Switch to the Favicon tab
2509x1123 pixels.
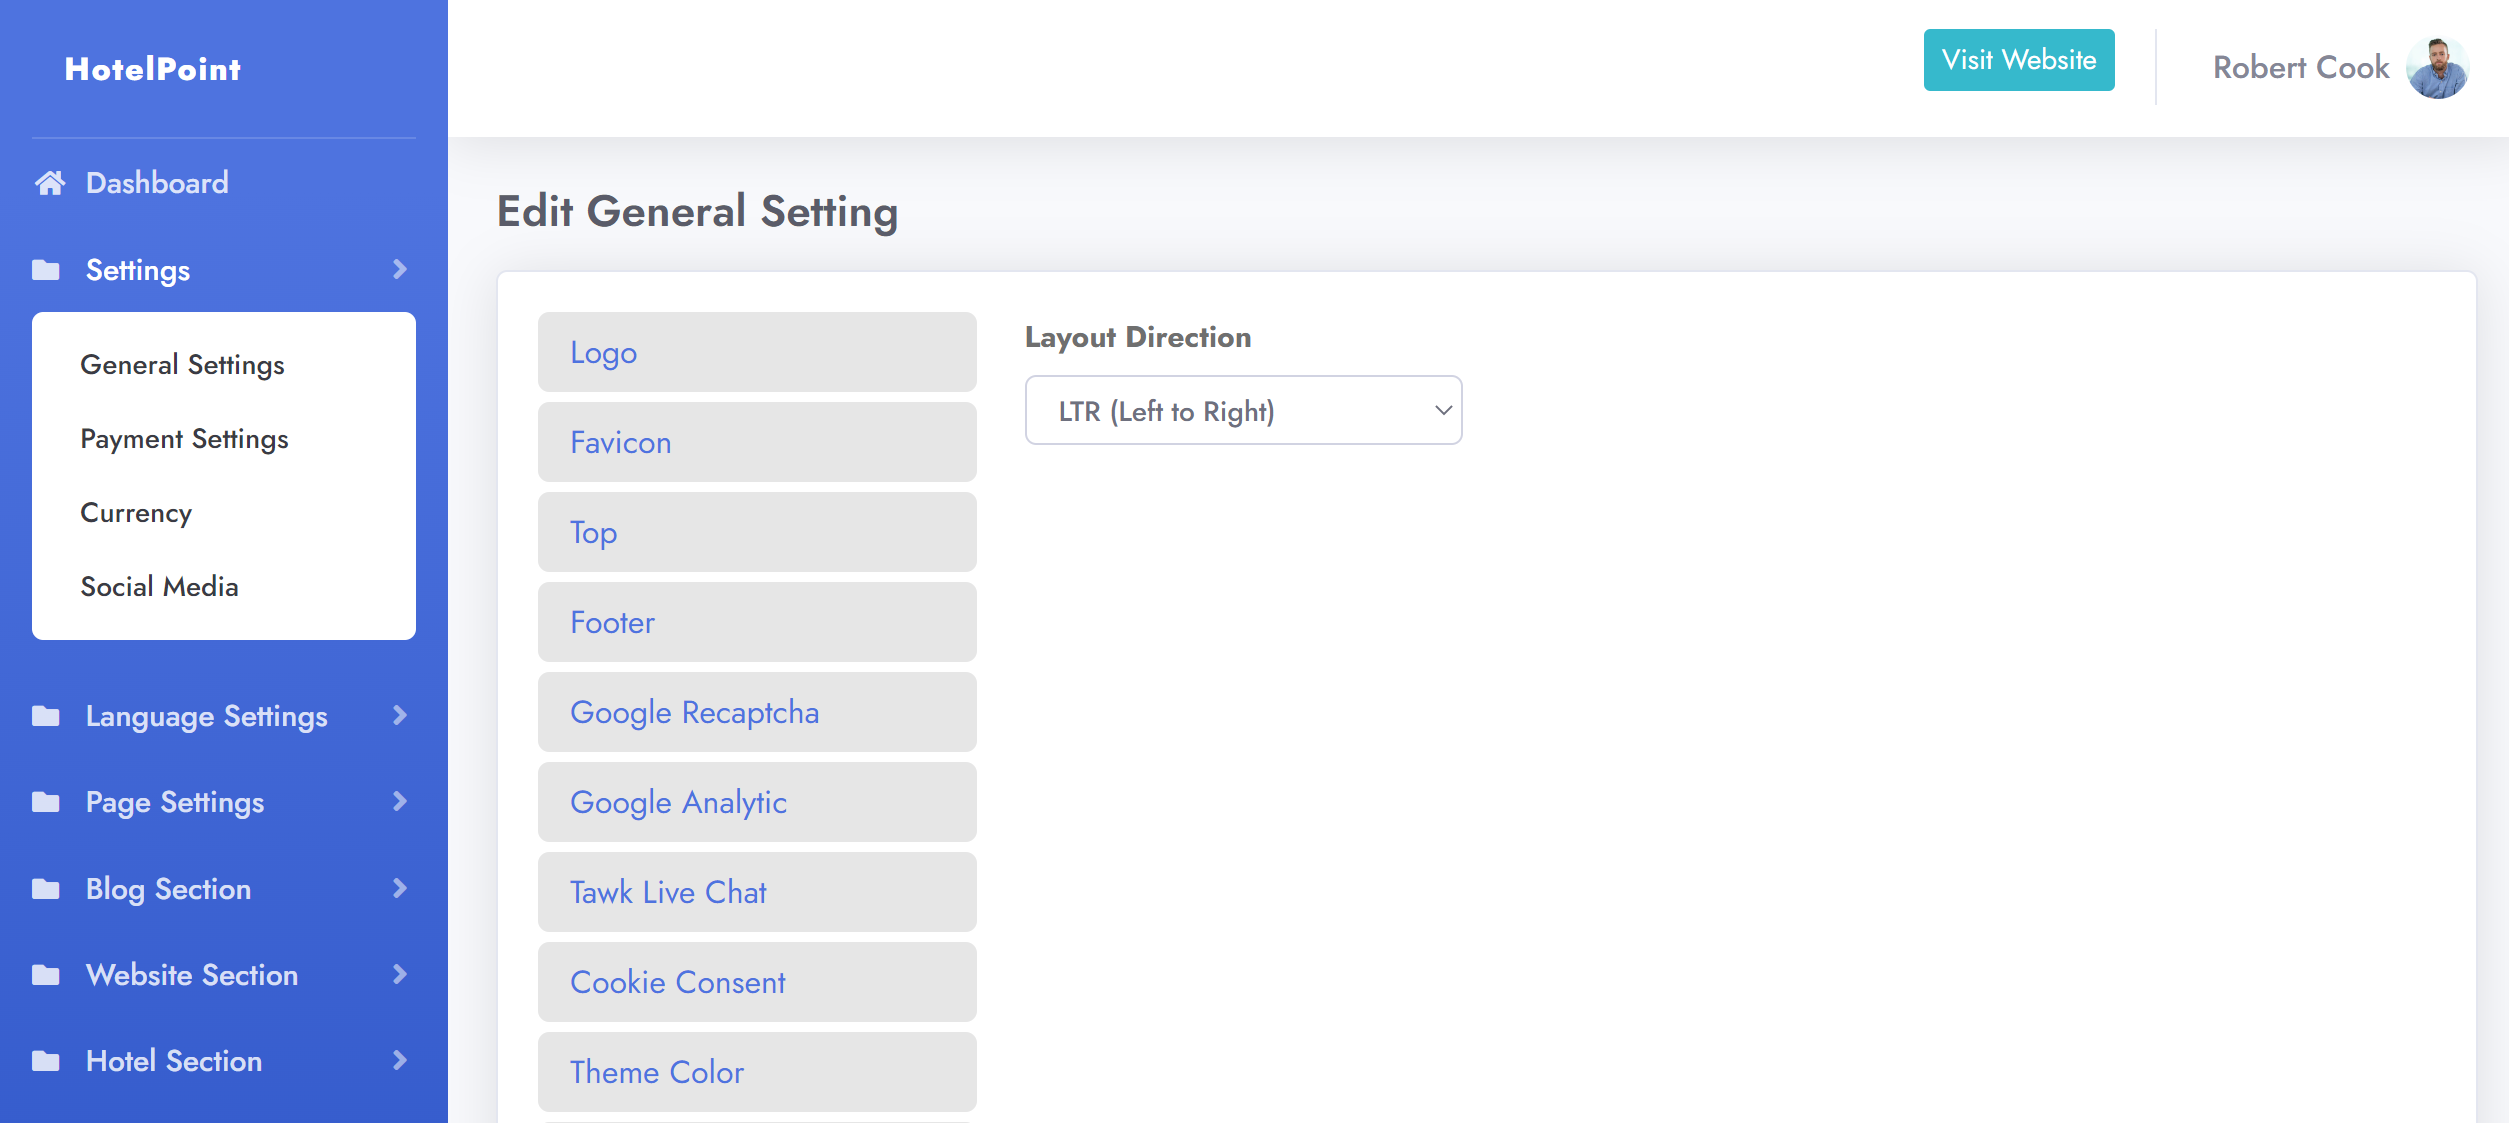point(756,442)
